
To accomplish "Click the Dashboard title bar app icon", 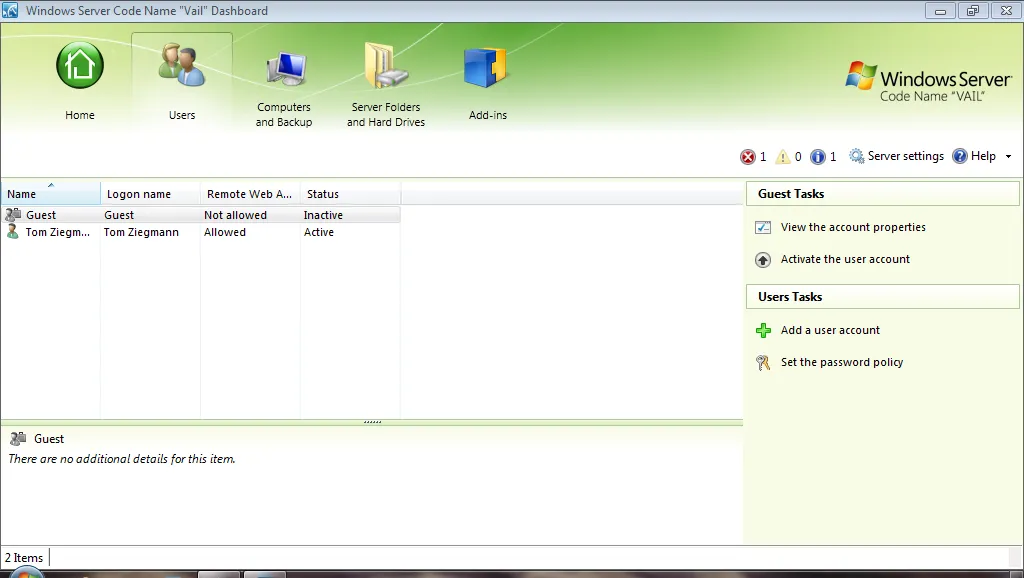I will [10, 10].
